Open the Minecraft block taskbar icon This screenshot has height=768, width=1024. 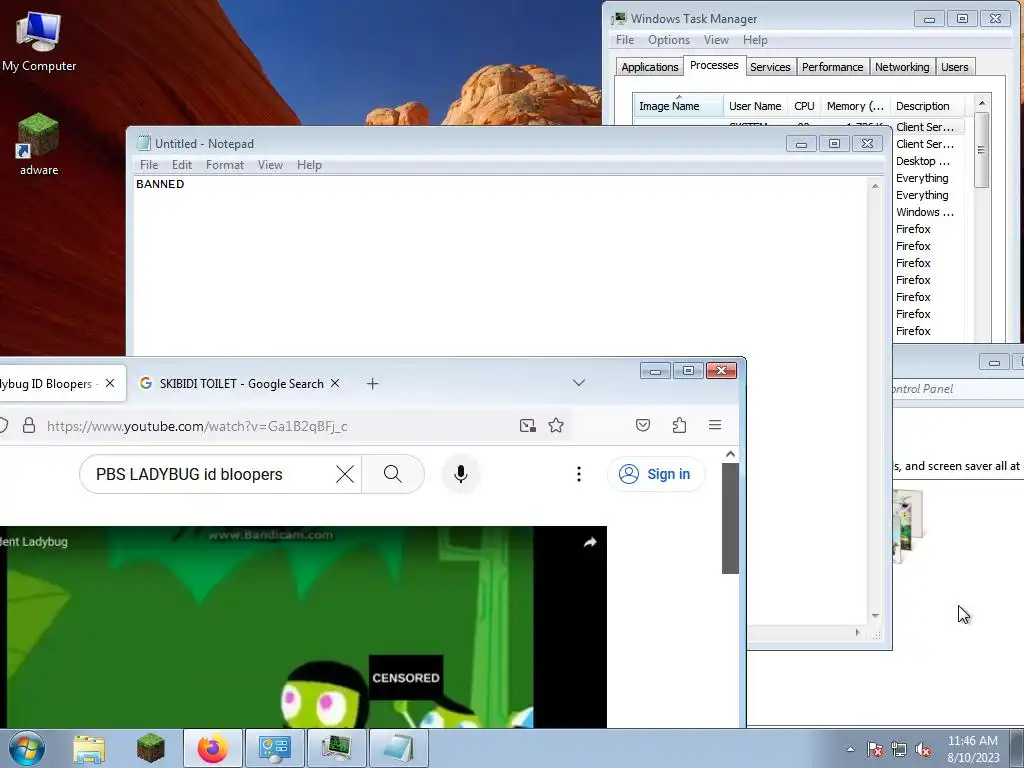[x=151, y=748]
